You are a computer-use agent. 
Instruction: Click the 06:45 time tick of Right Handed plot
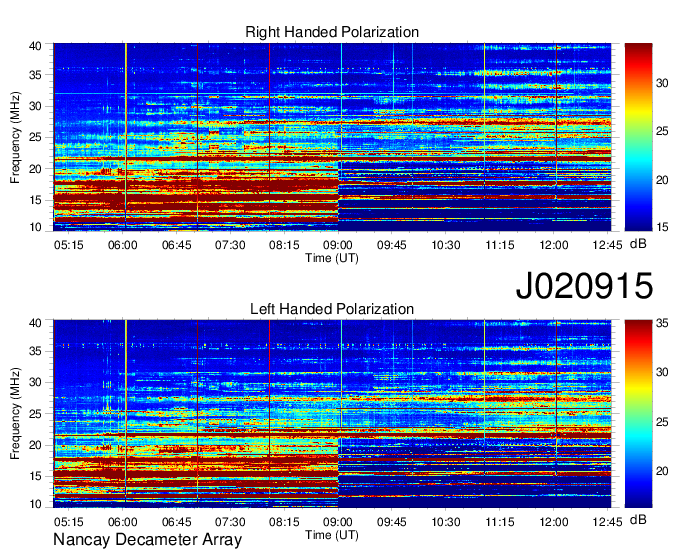click(x=177, y=245)
